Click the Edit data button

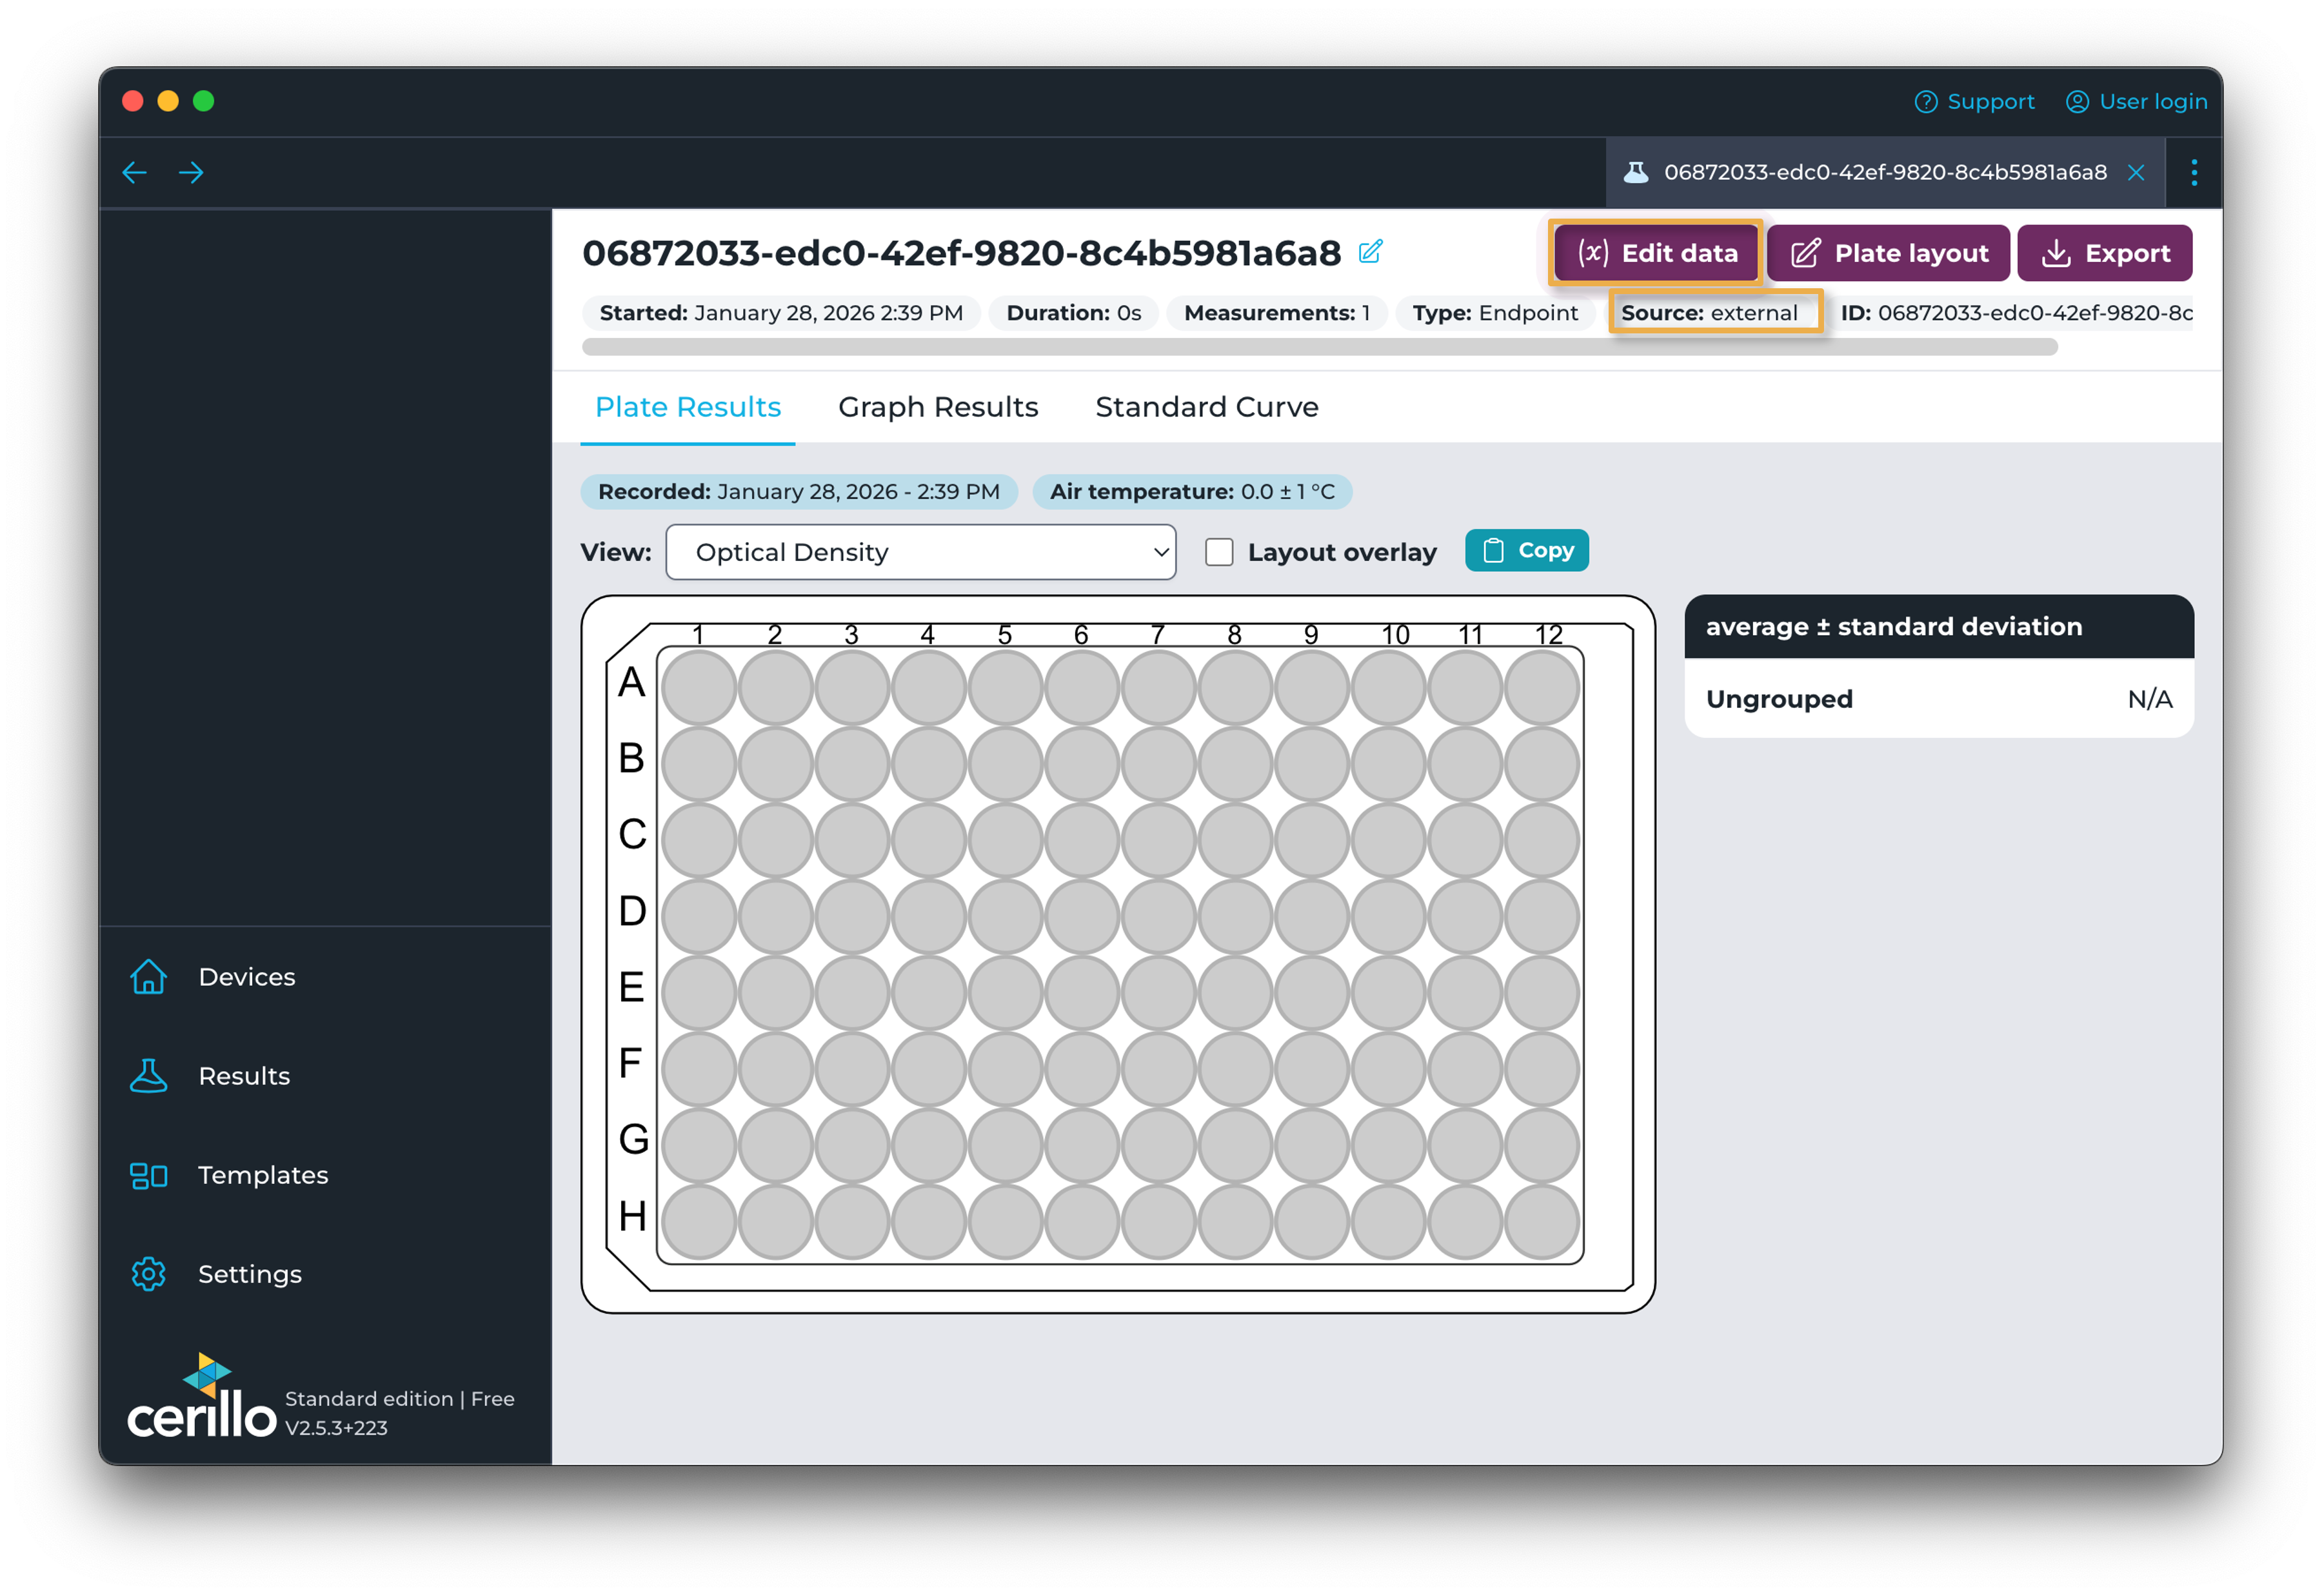[x=1656, y=253]
